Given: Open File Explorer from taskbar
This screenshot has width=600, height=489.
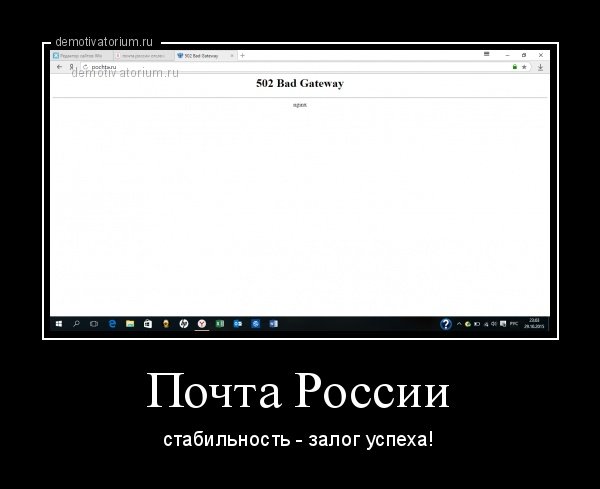Looking at the screenshot, I should [130, 324].
